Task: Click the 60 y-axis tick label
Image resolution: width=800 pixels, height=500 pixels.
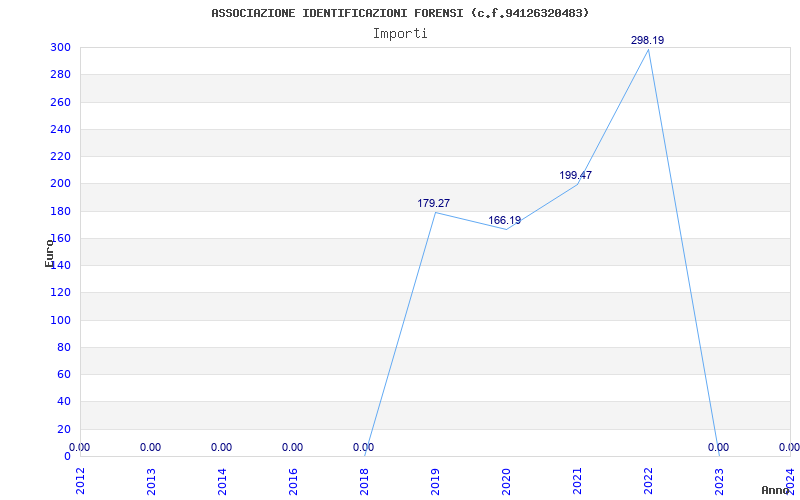Action: pos(64,374)
